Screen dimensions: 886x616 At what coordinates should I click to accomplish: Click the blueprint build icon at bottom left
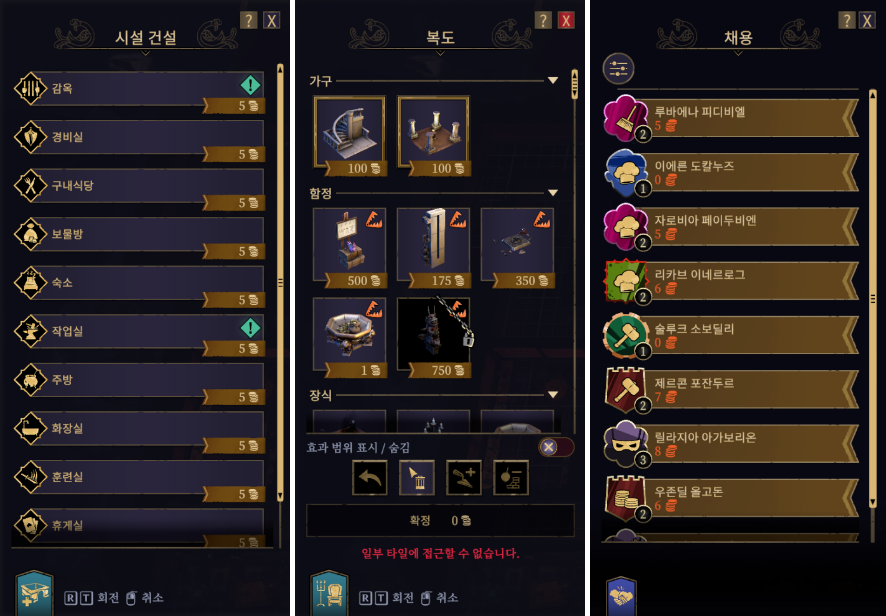point(34,593)
